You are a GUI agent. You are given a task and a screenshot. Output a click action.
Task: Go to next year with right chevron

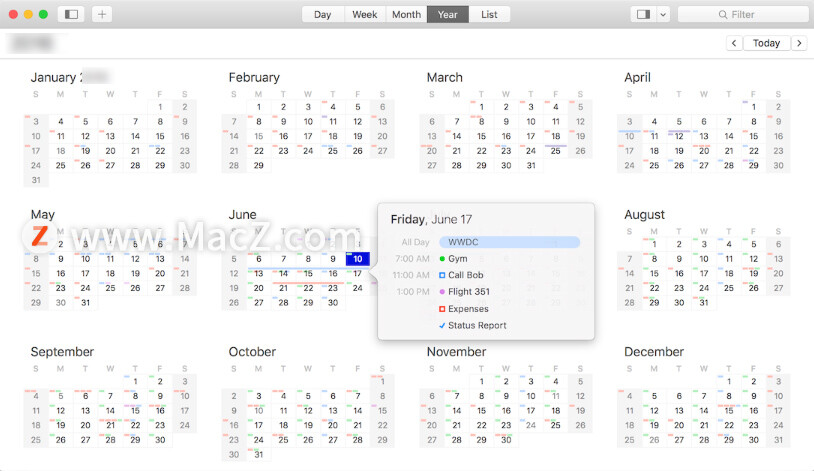click(799, 43)
